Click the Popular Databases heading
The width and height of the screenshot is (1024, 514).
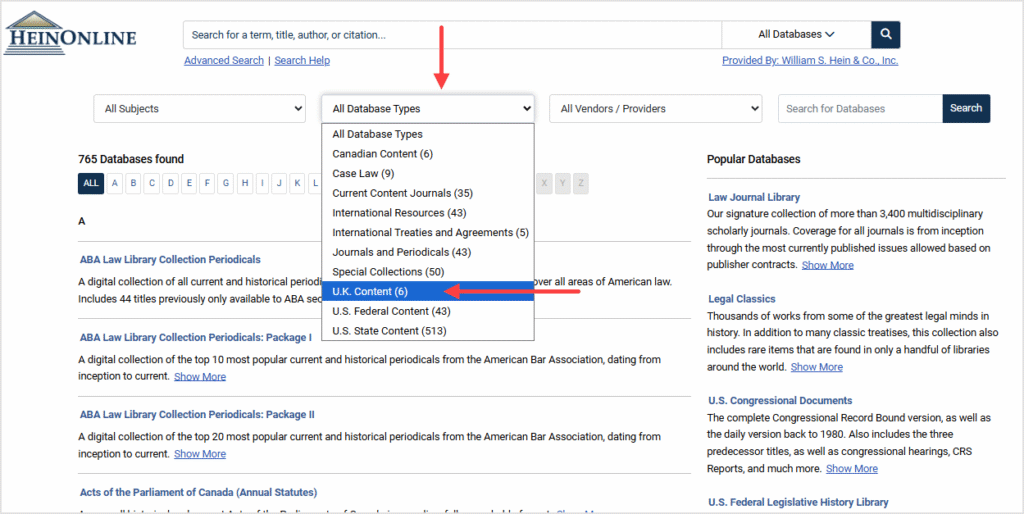coord(754,159)
